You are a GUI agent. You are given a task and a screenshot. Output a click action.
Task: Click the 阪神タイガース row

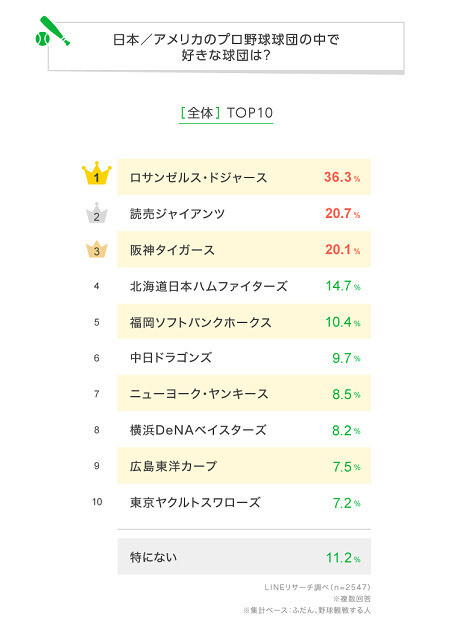point(244,249)
